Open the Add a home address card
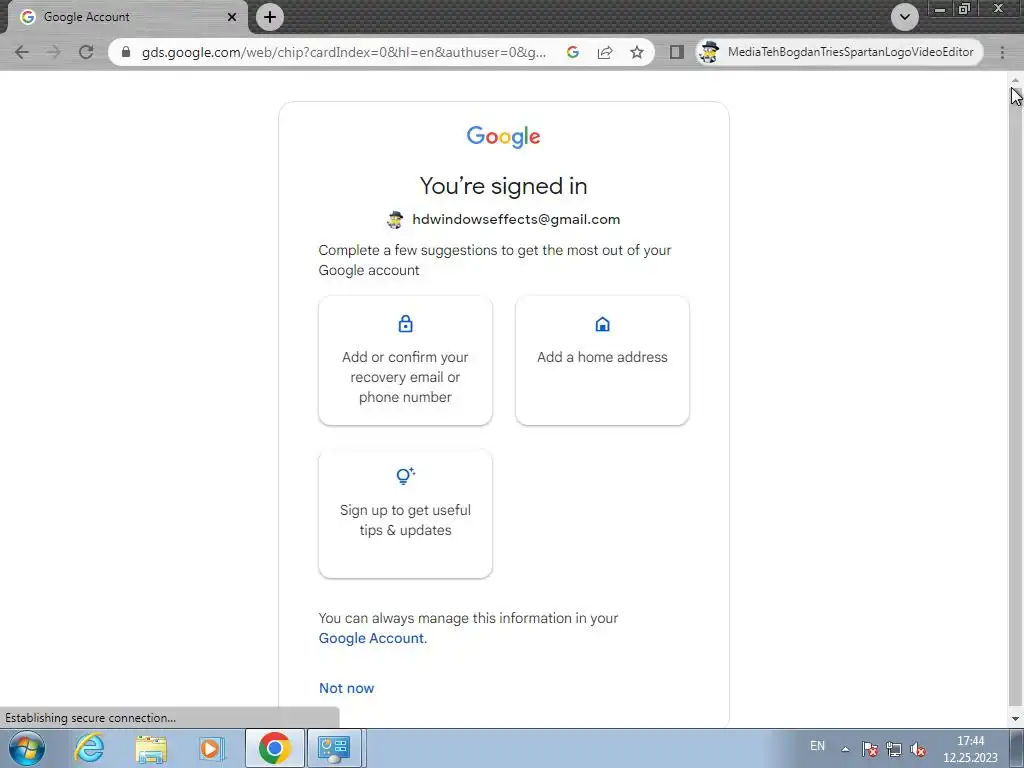 [602, 360]
